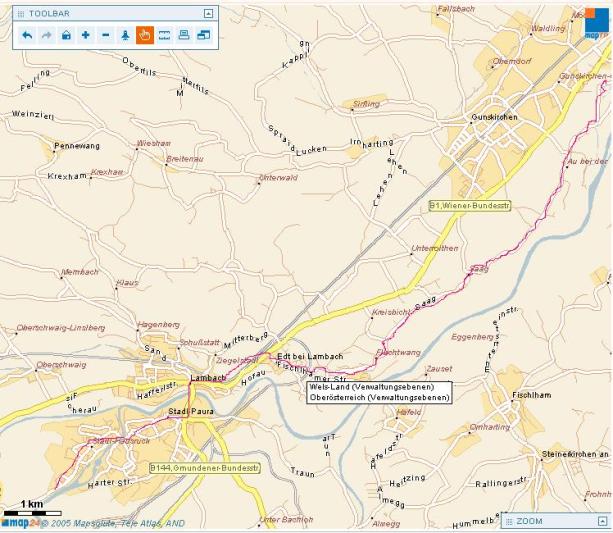Collapse the TOOLBAR panel

(208, 14)
